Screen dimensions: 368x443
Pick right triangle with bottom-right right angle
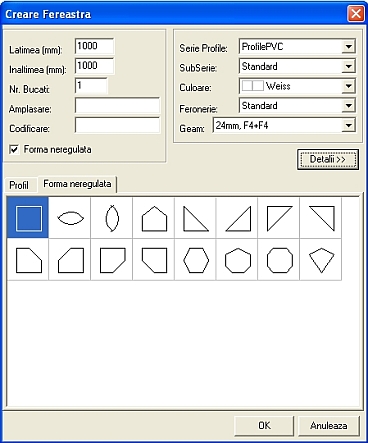(237, 218)
